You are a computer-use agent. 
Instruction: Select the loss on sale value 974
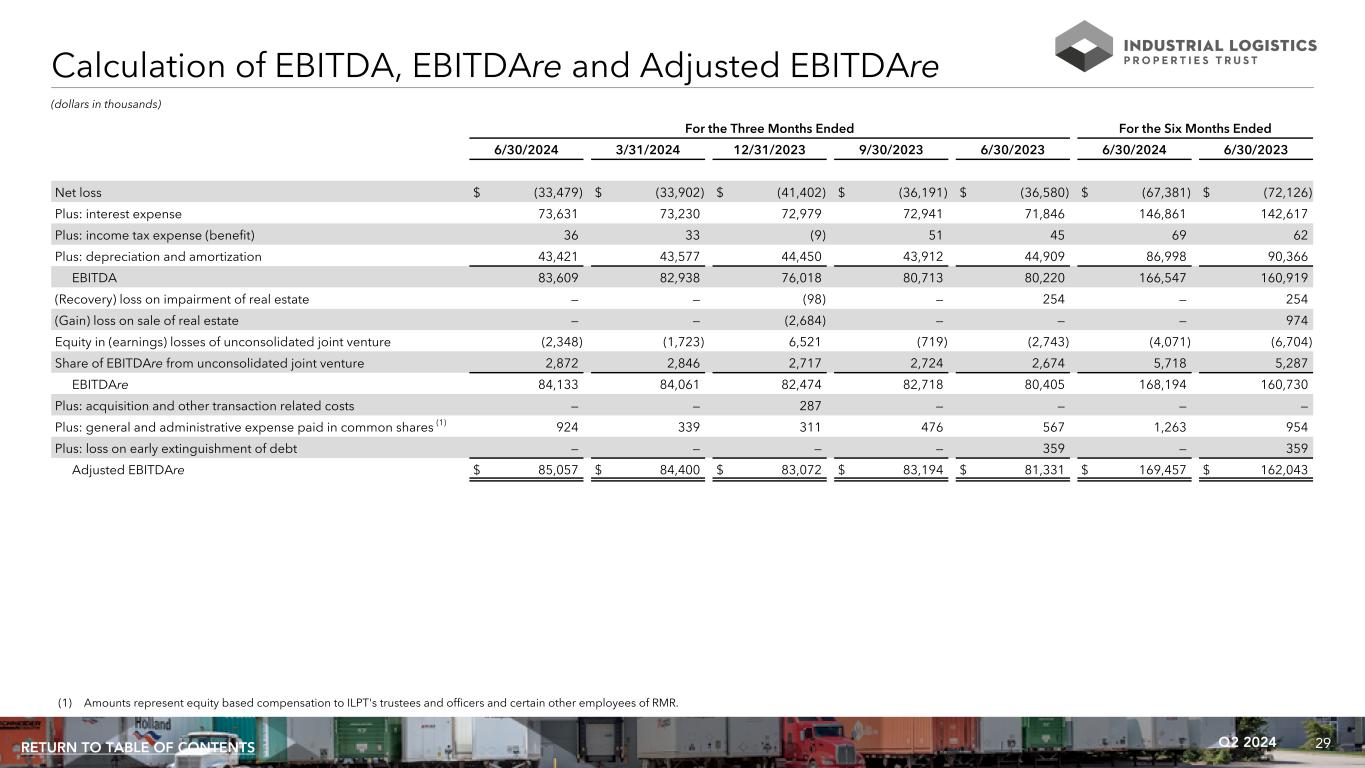(1295, 321)
